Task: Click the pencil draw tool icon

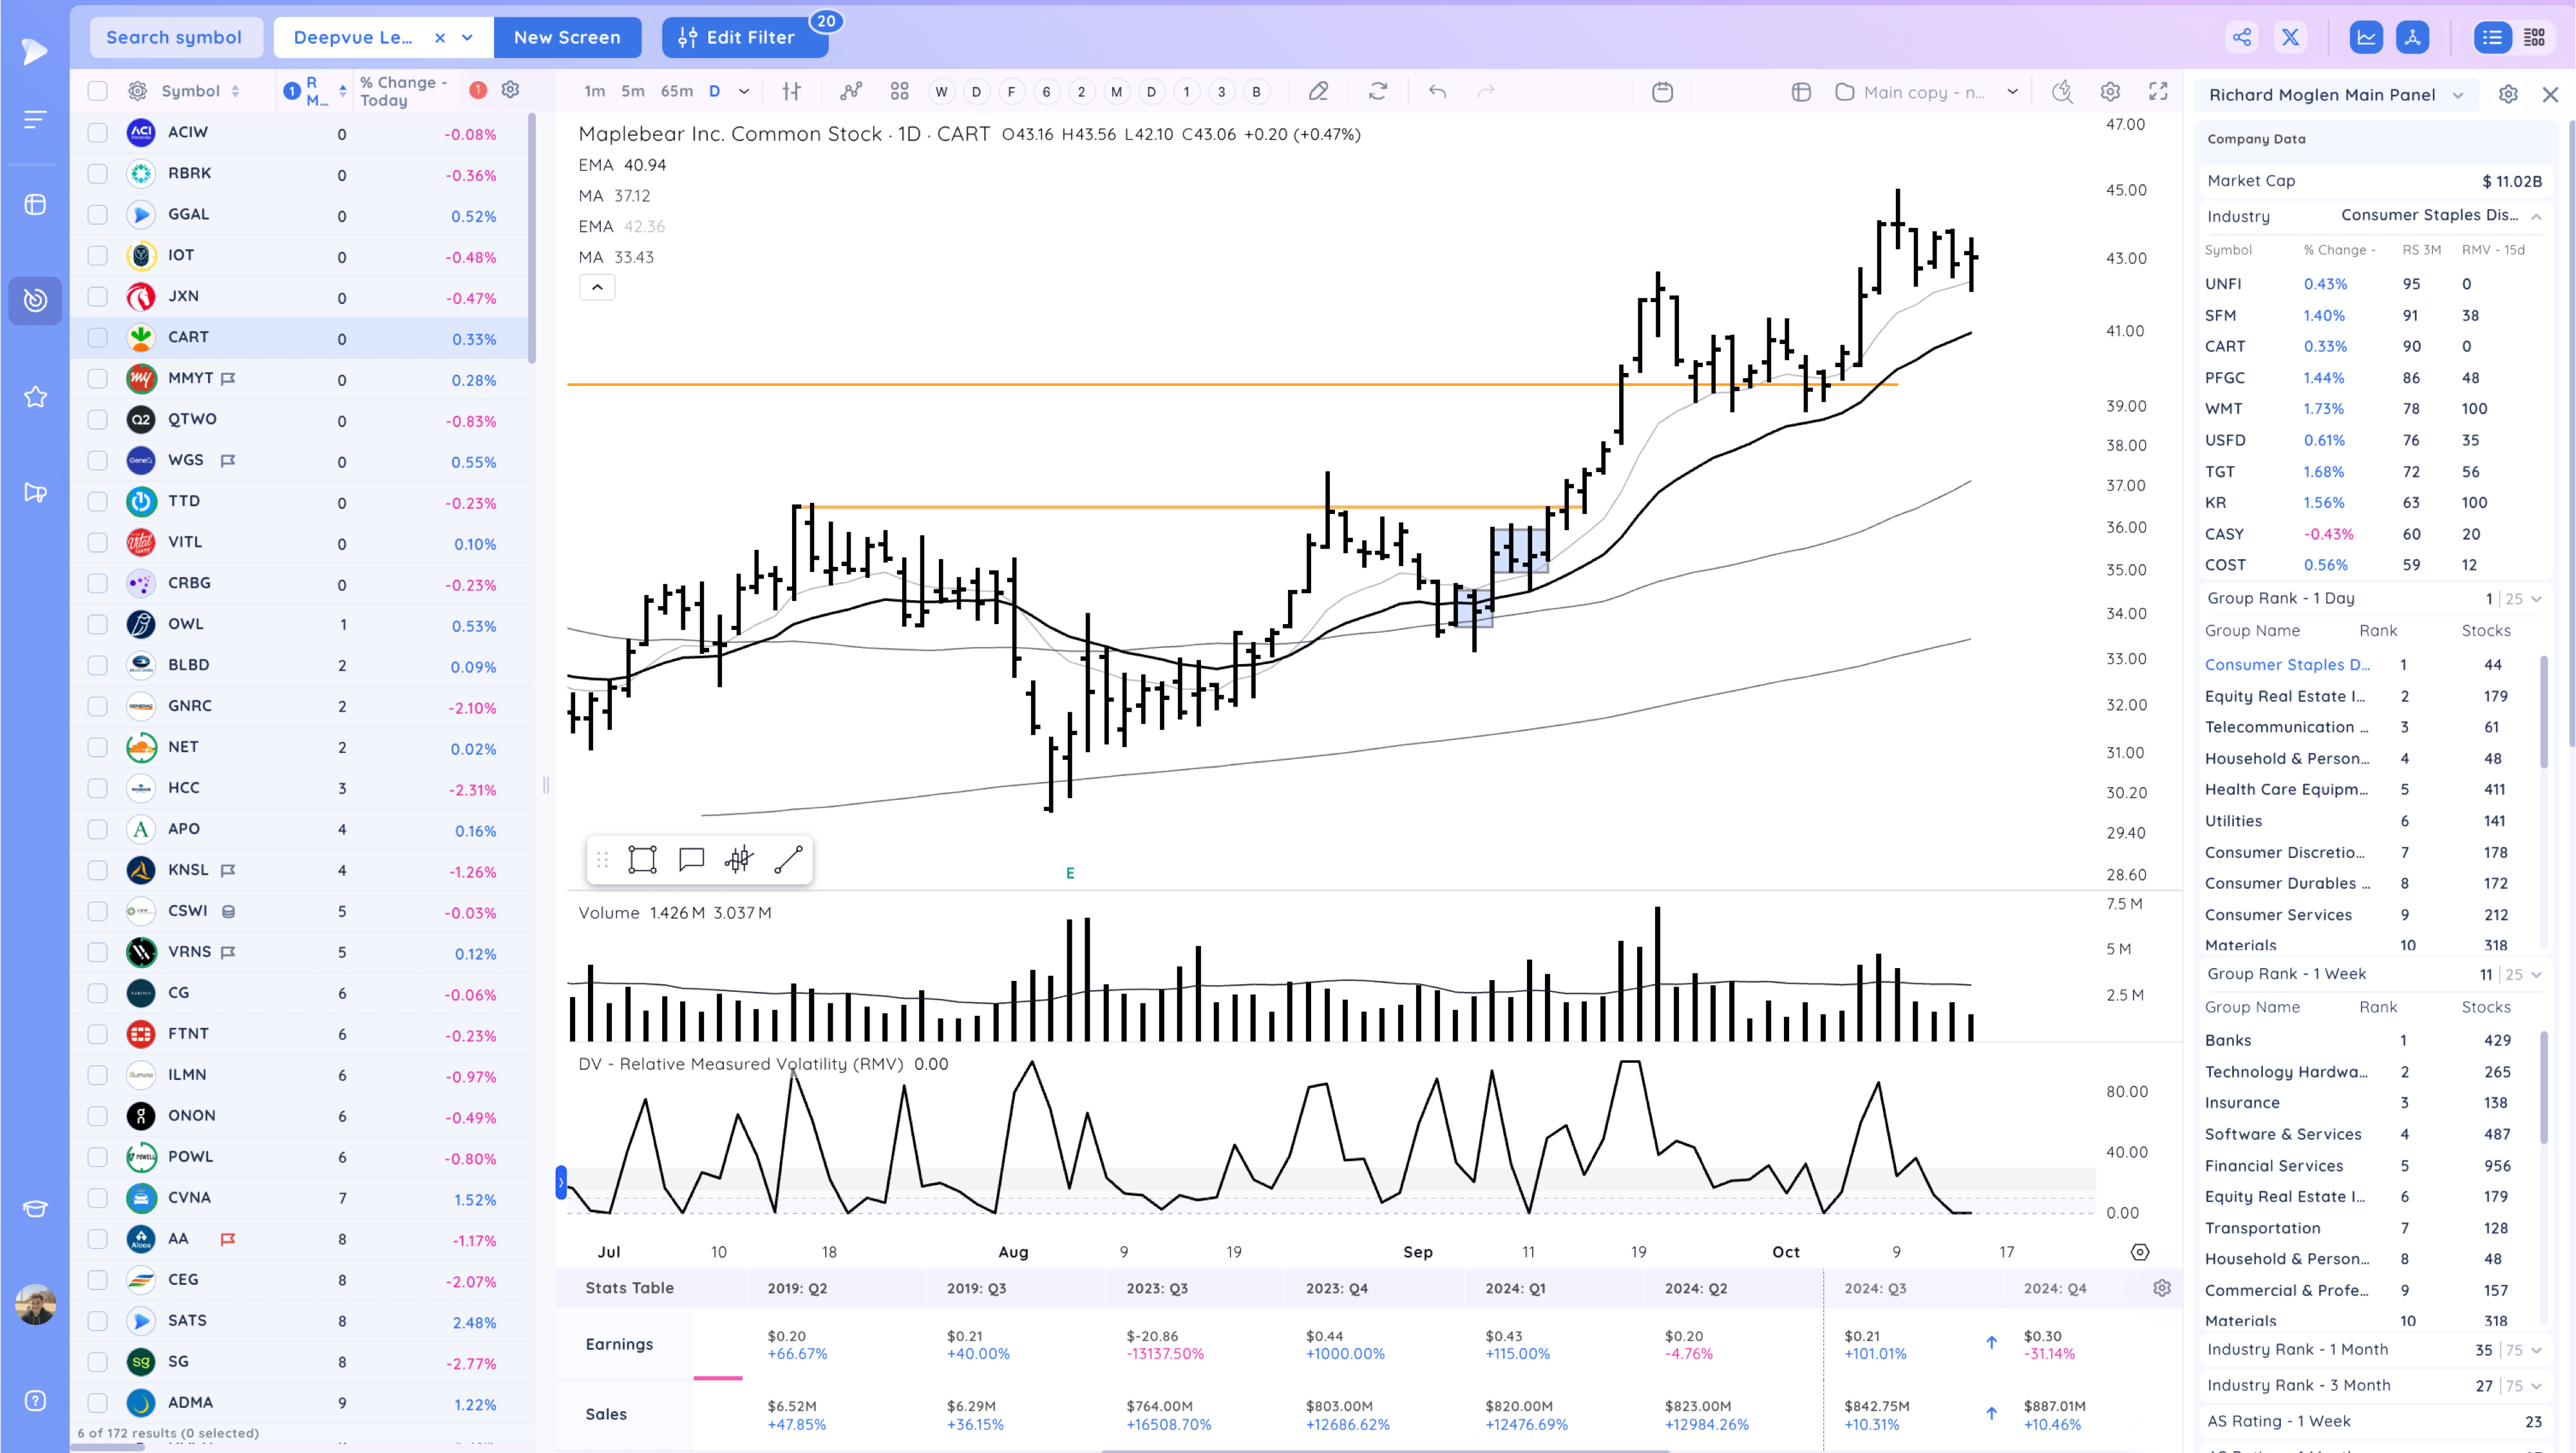Action: (1318, 91)
